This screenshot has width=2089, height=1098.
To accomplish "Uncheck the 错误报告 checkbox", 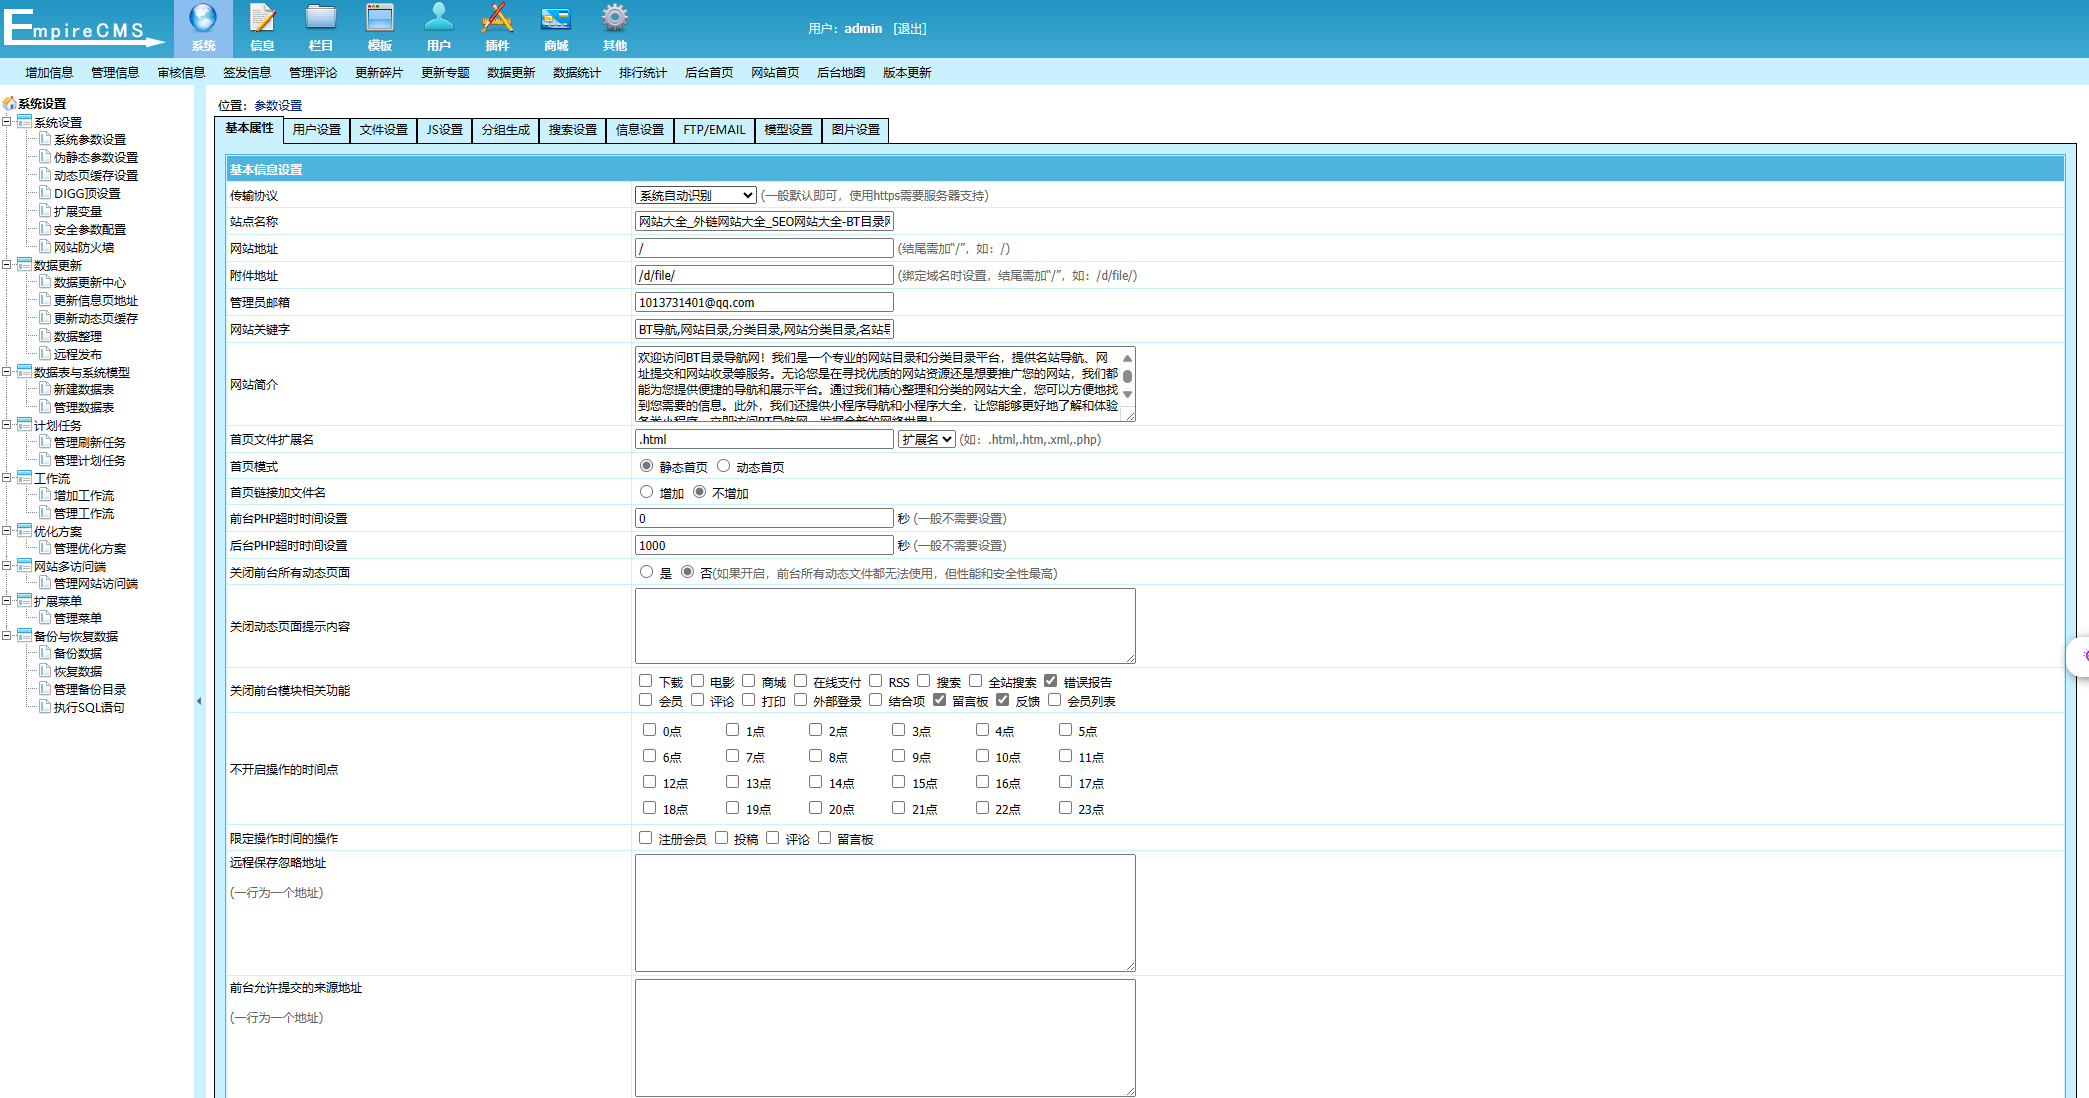I will [x=1050, y=681].
